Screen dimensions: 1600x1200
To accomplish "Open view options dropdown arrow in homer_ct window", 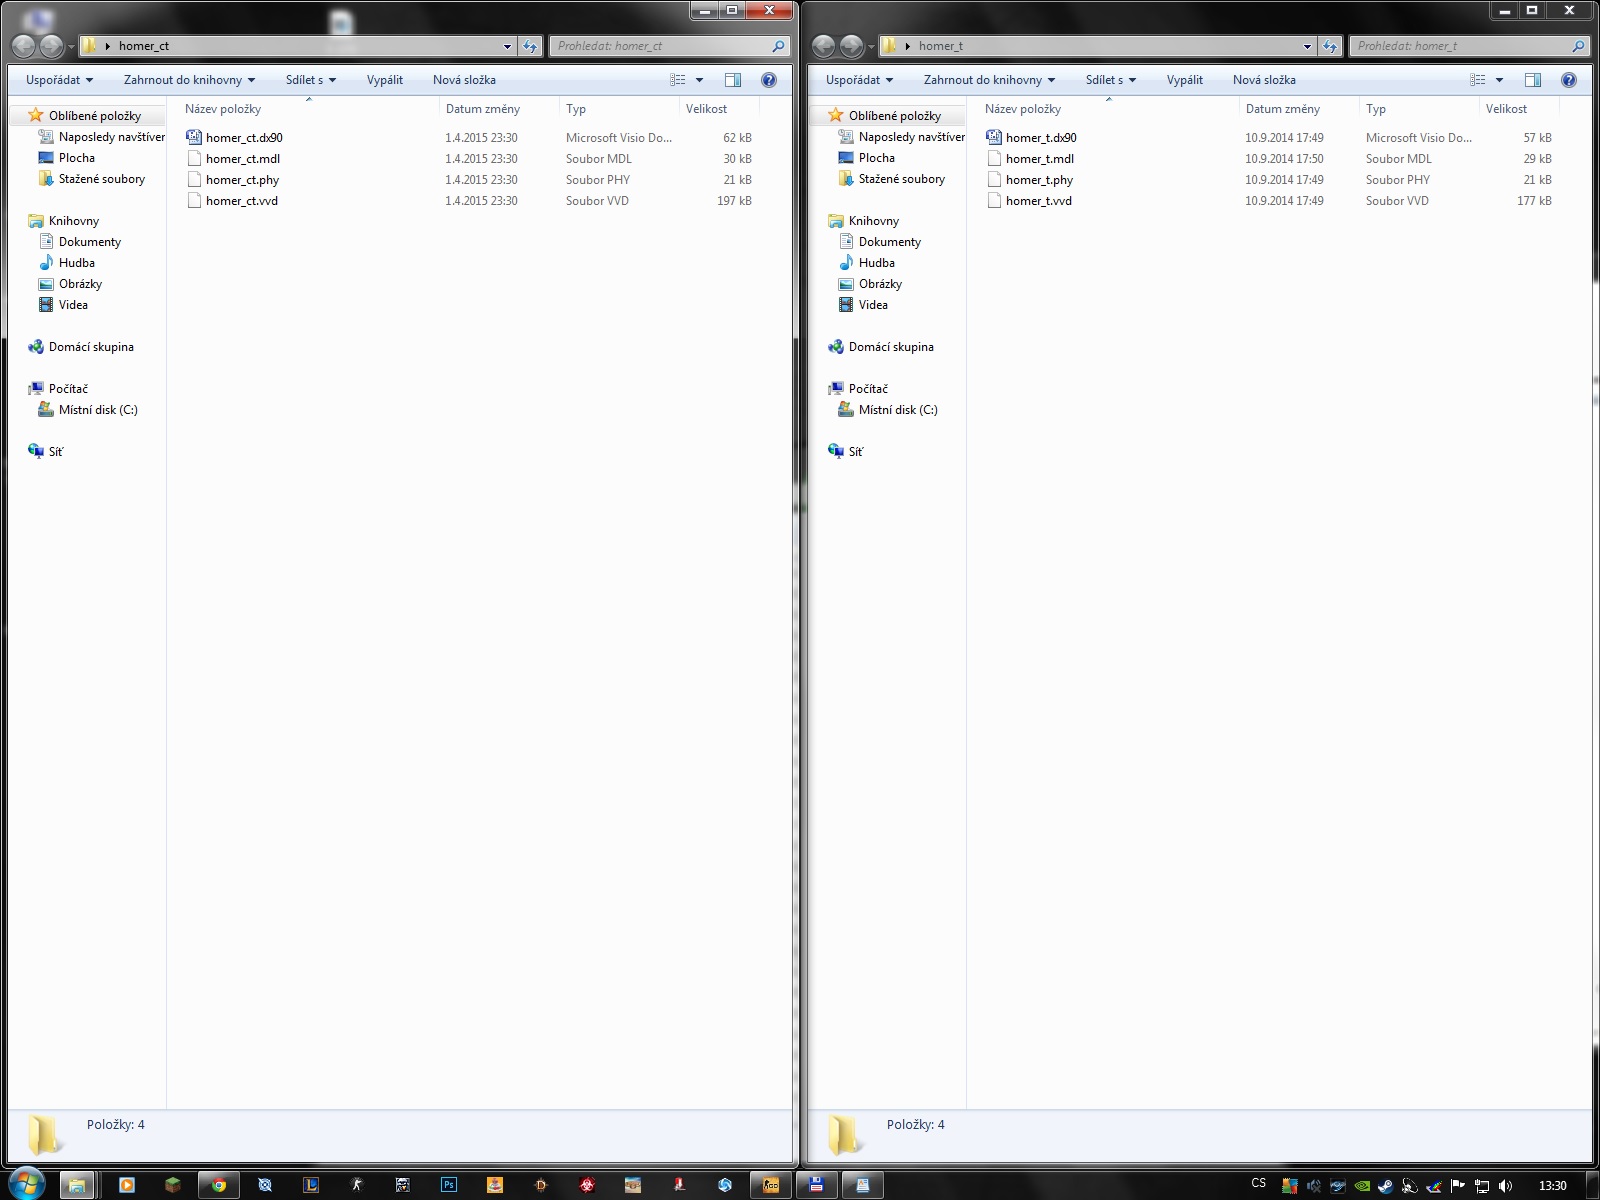I will point(699,80).
